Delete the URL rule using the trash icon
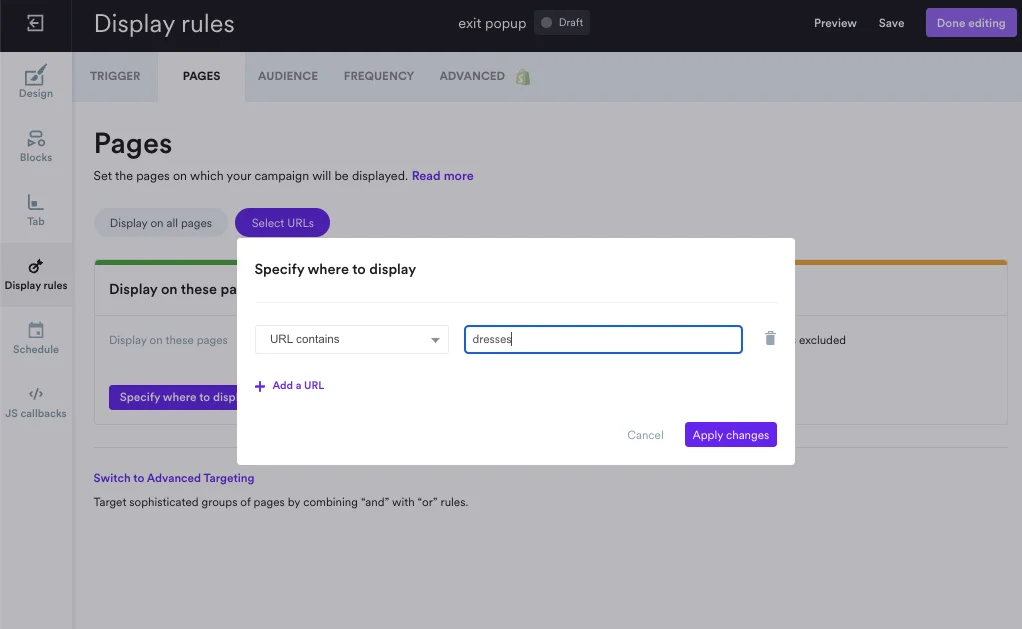The height and width of the screenshot is (629, 1022). click(770, 338)
